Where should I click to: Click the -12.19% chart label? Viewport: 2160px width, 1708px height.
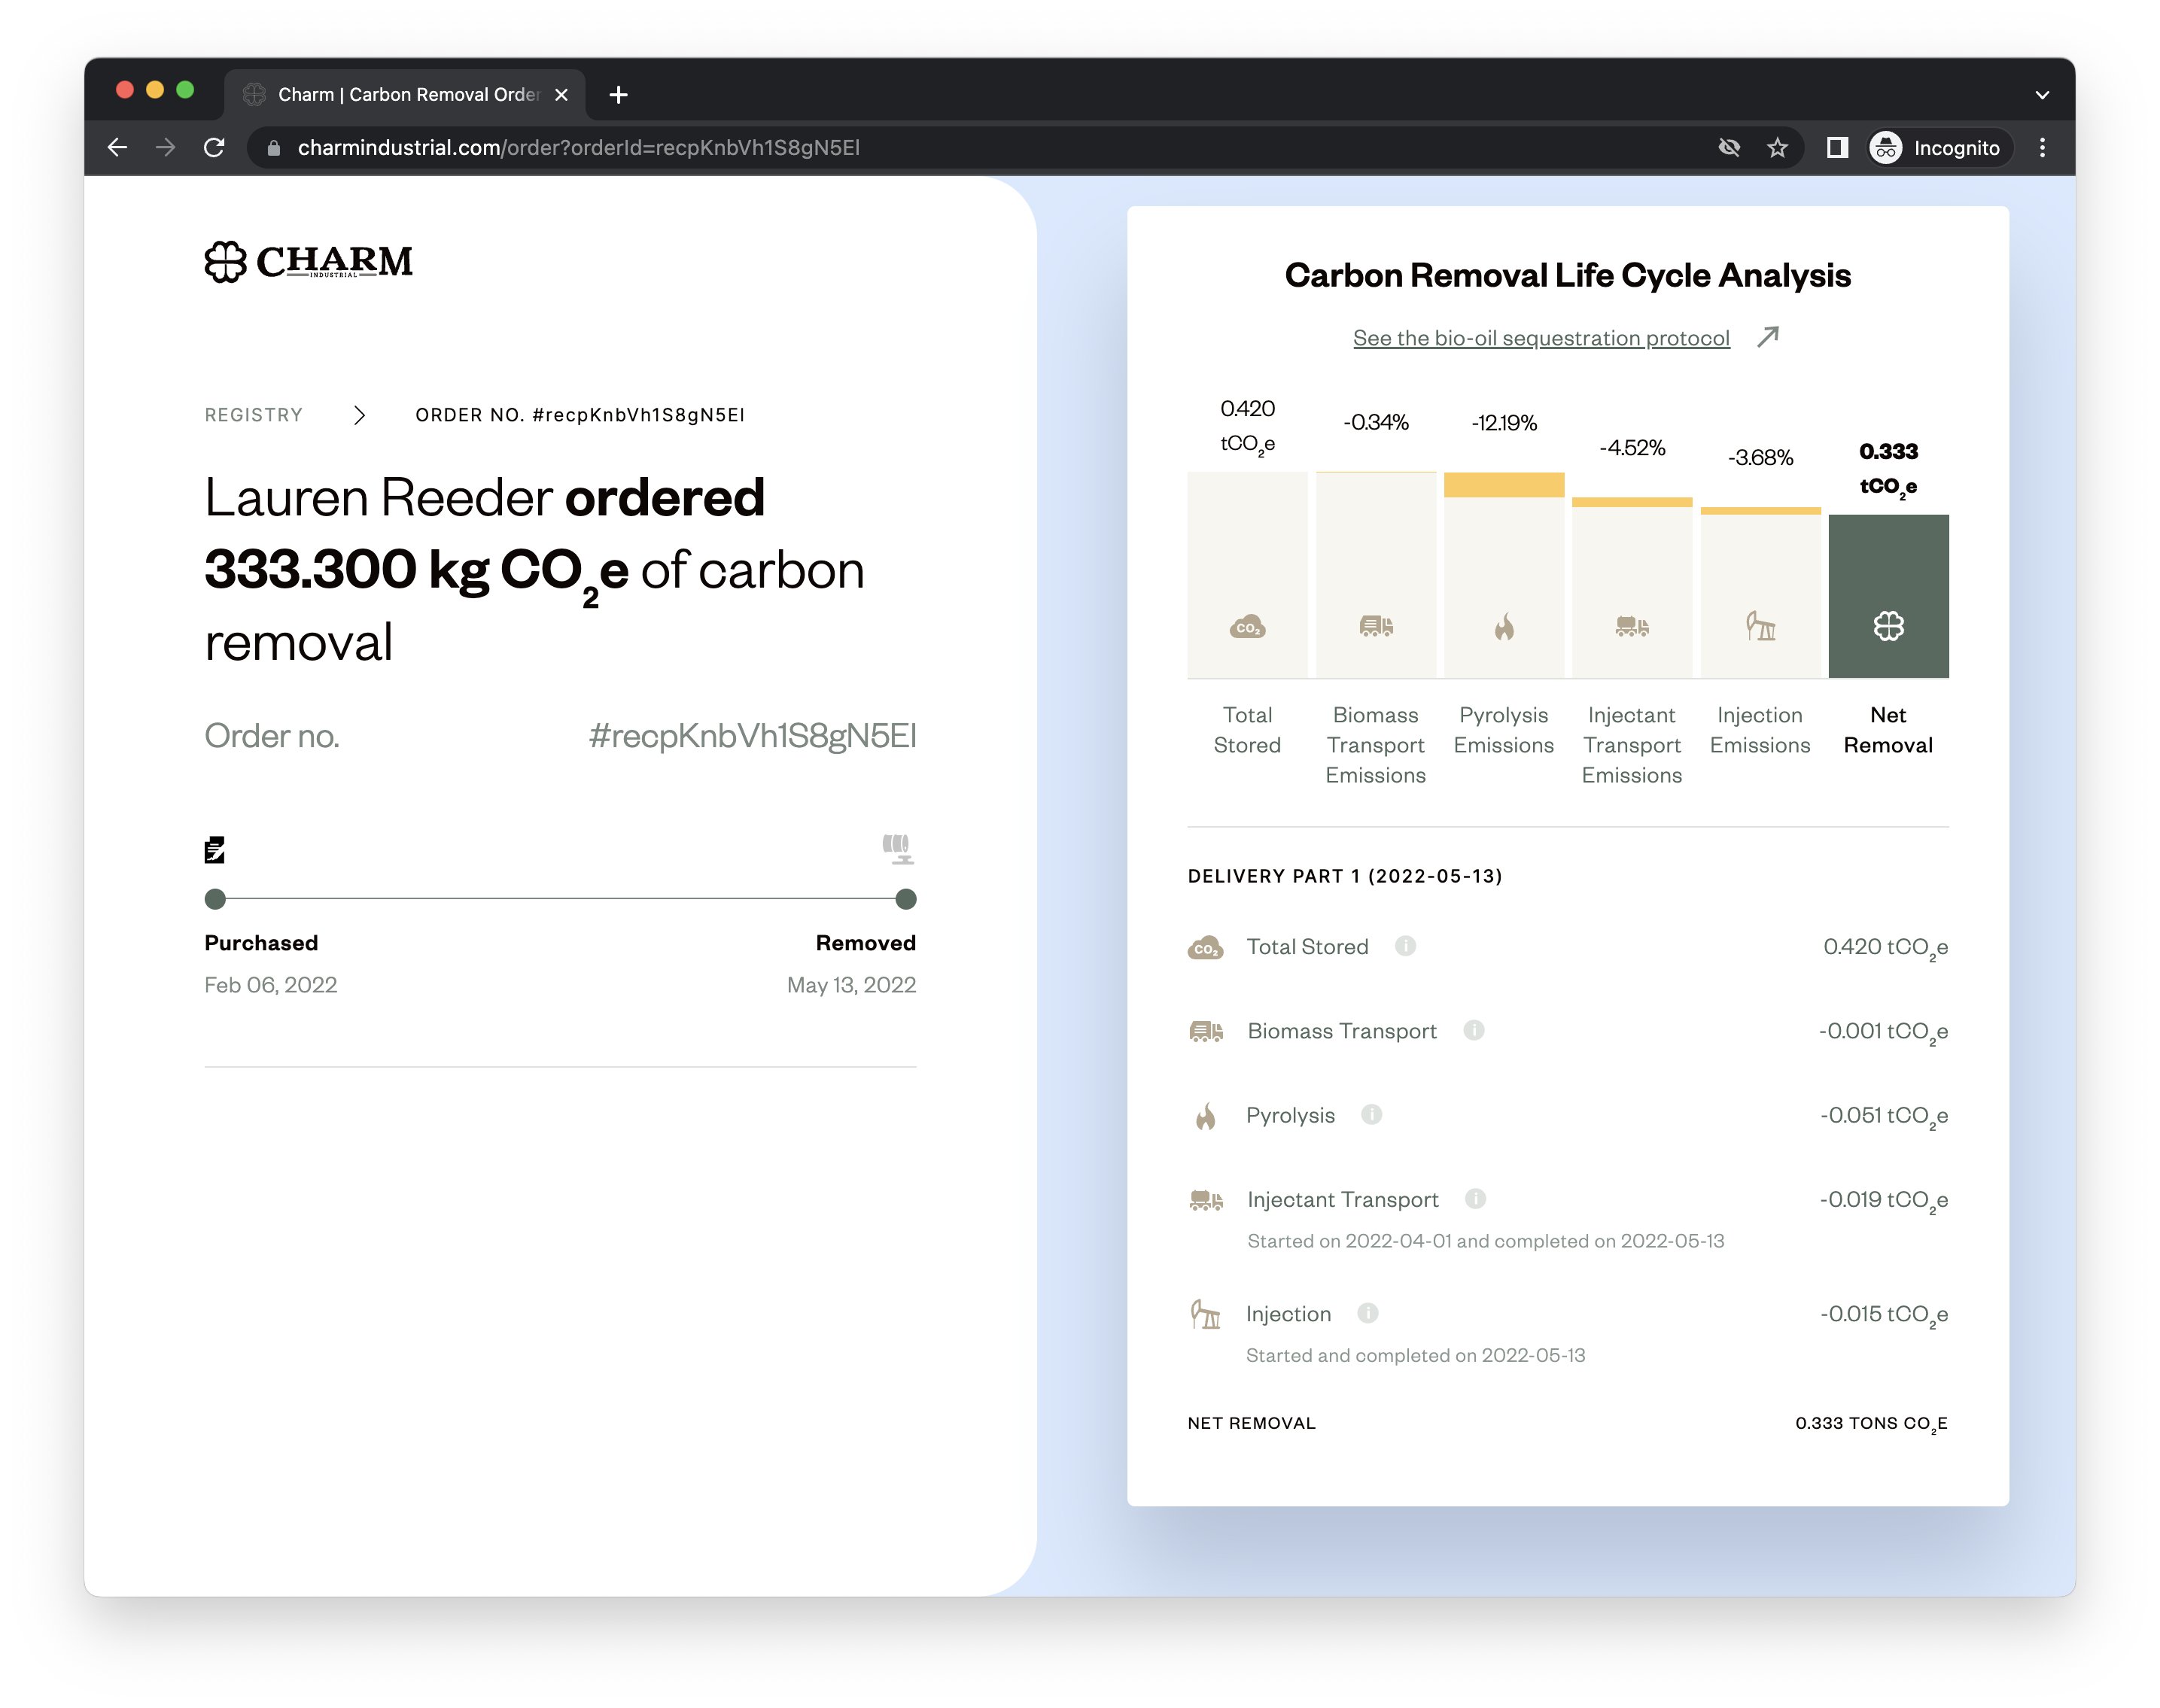(x=1504, y=423)
